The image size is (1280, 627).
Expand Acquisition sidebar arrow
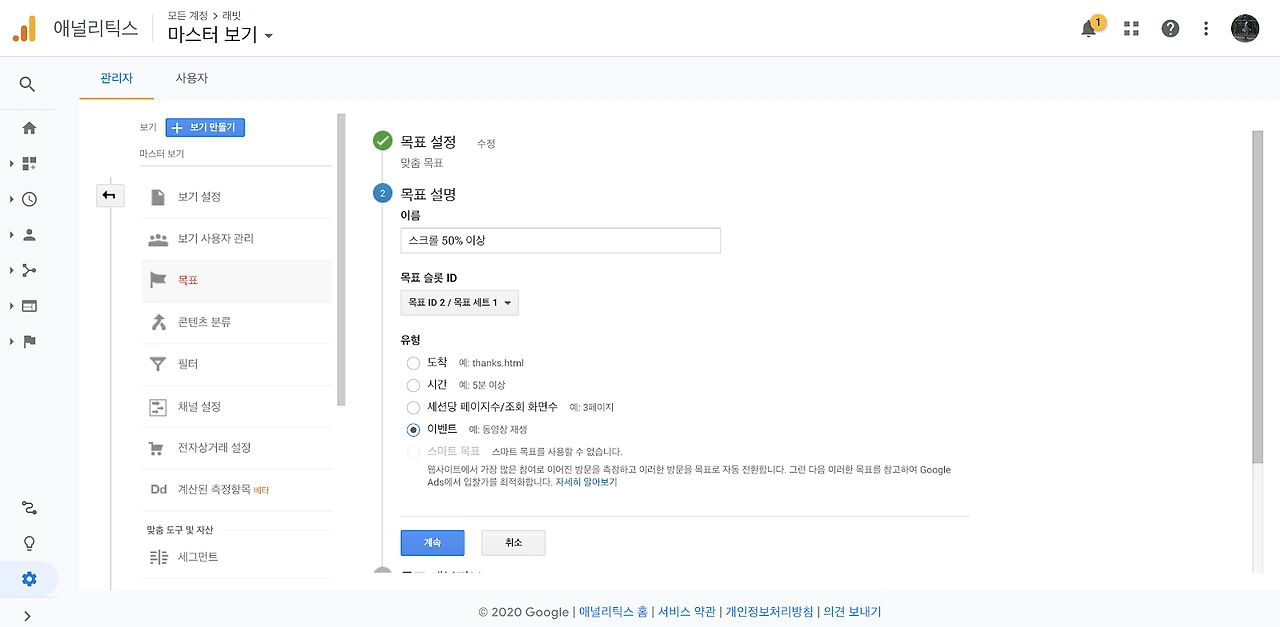[11, 270]
